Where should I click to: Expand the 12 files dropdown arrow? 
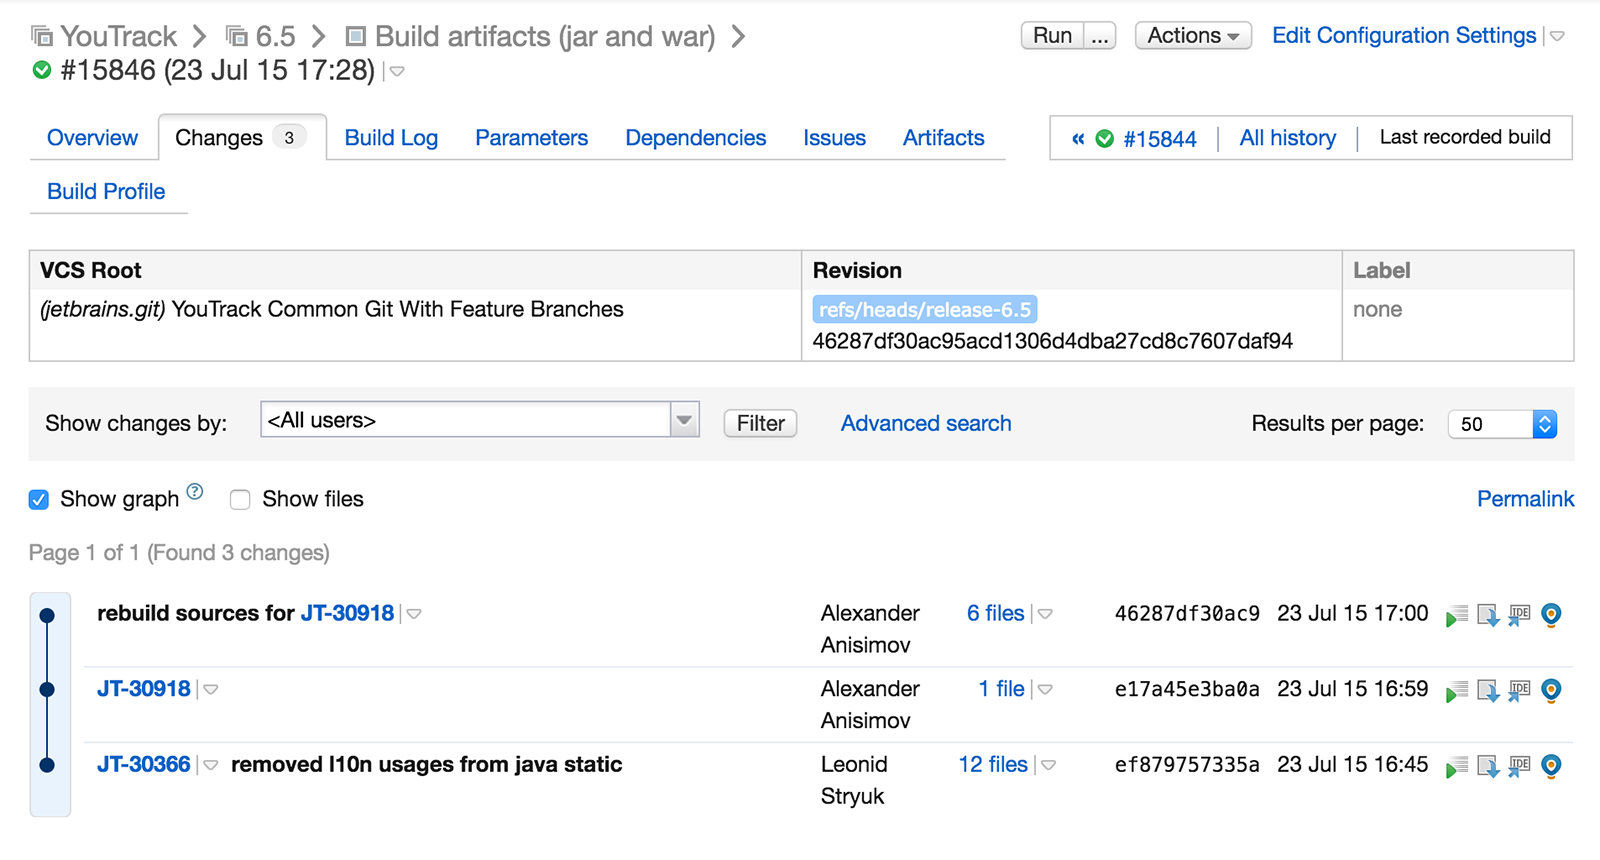coord(1048,765)
